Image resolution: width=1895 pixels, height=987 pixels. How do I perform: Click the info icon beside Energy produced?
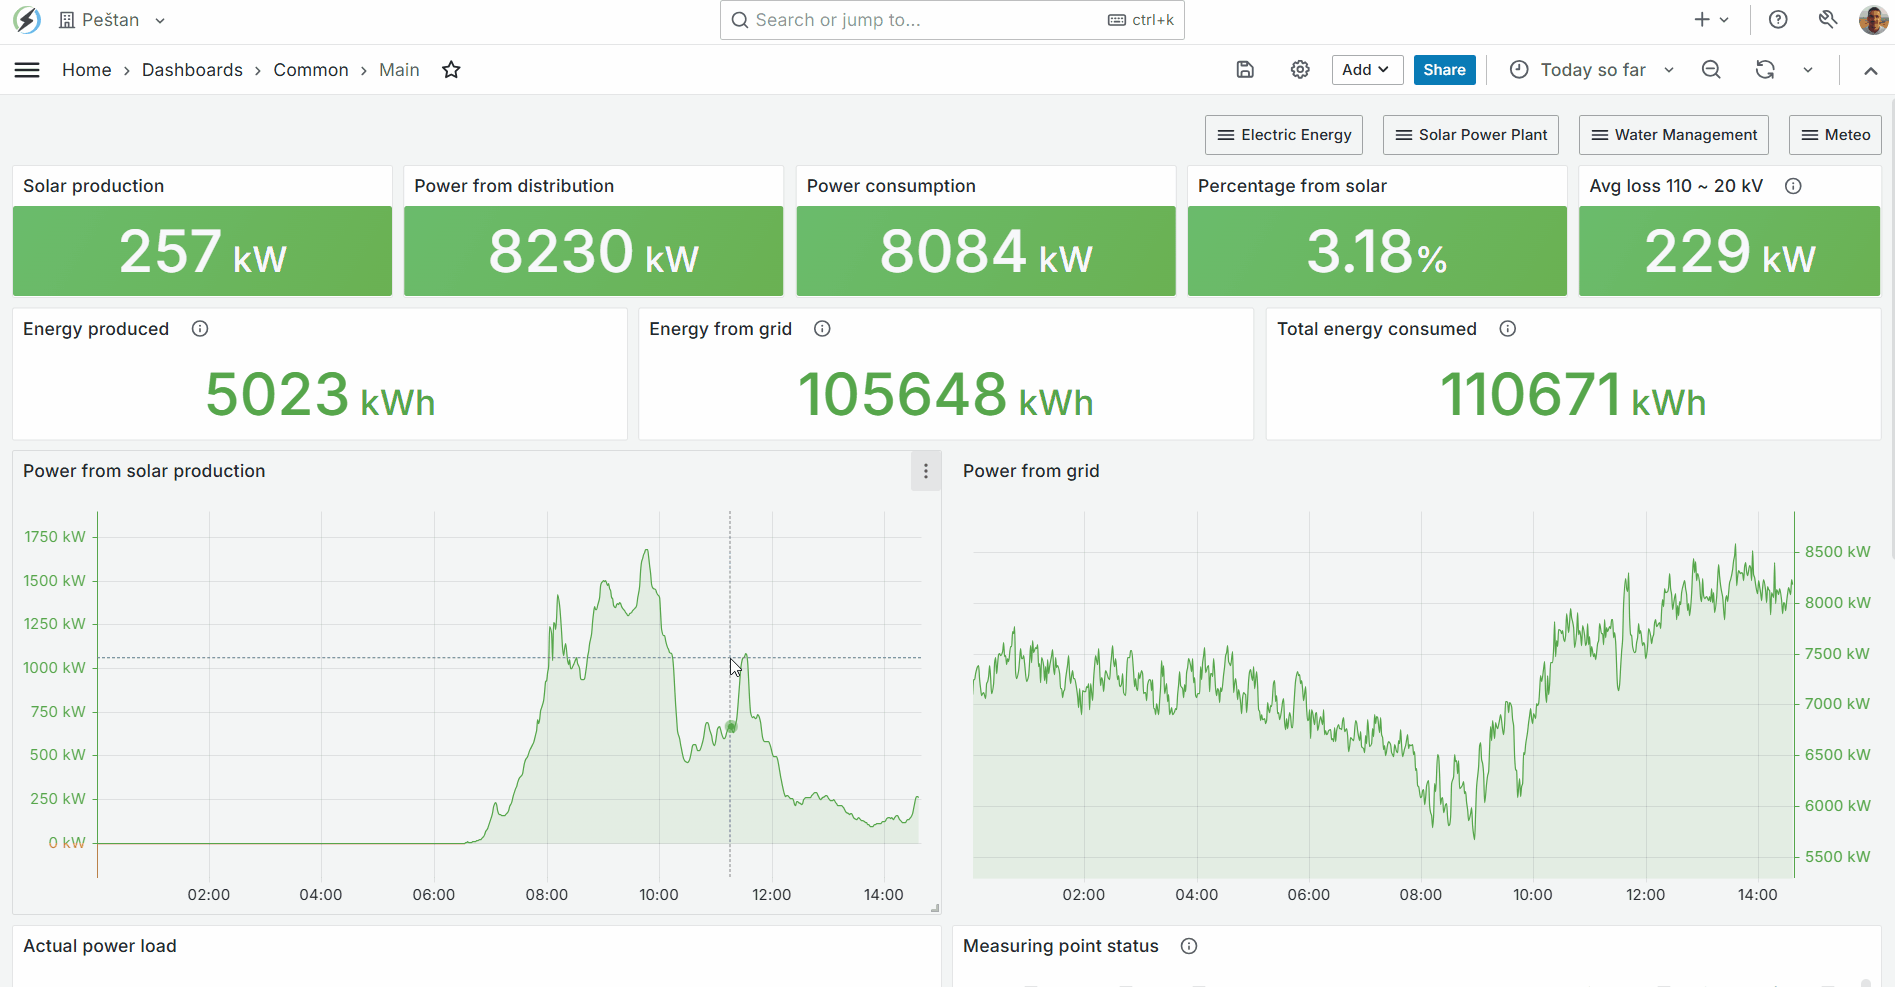coord(200,328)
